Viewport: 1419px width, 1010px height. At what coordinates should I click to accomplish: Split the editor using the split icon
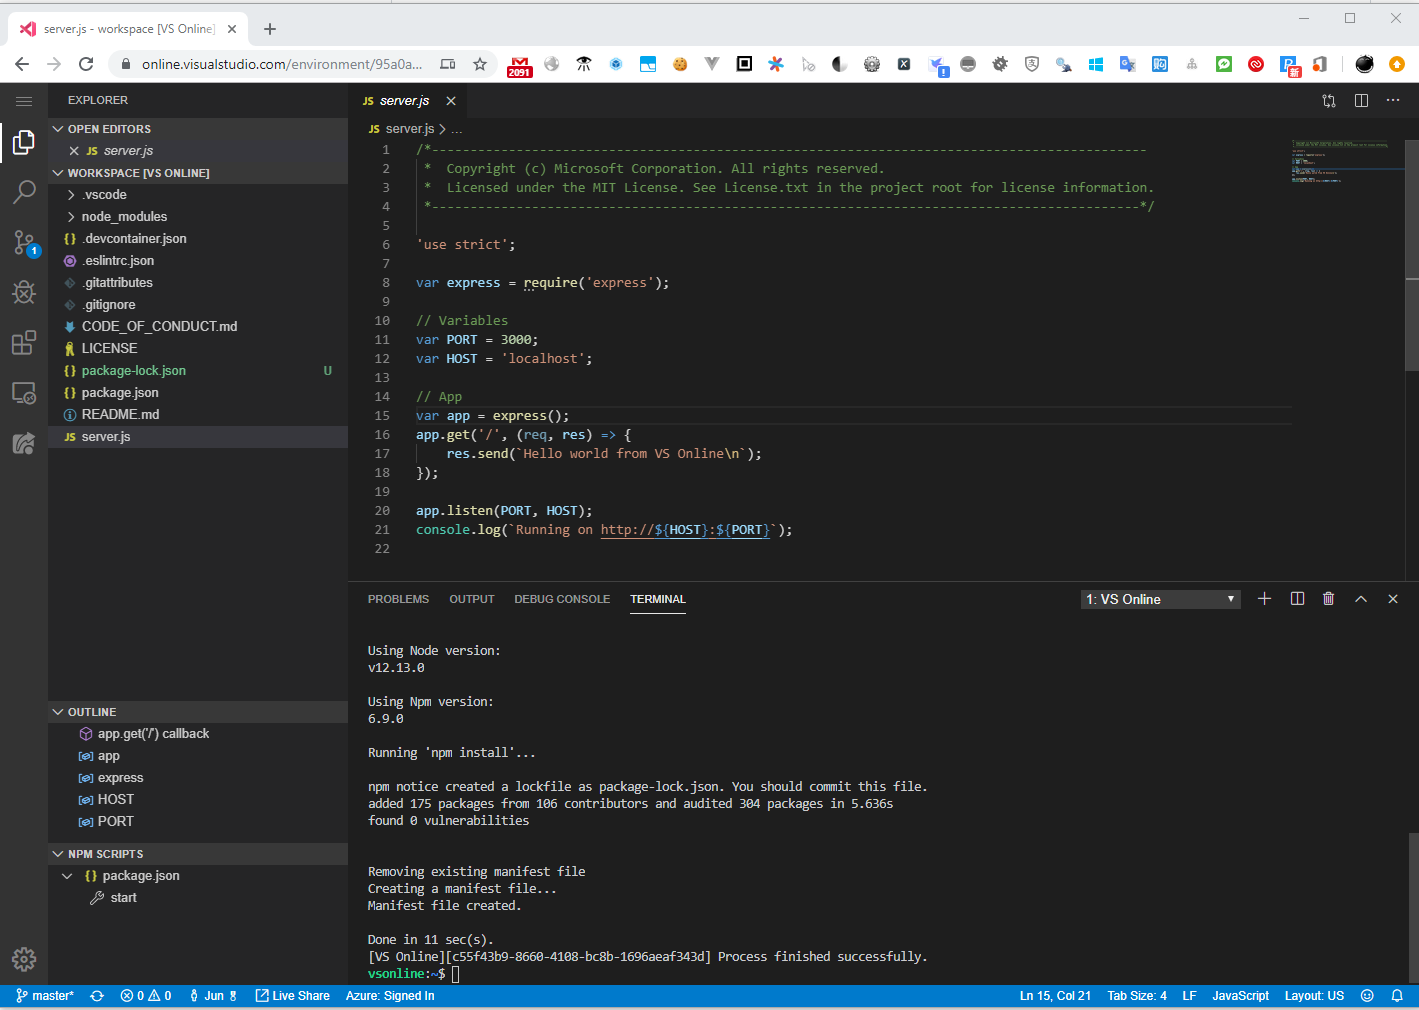(x=1361, y=100)
